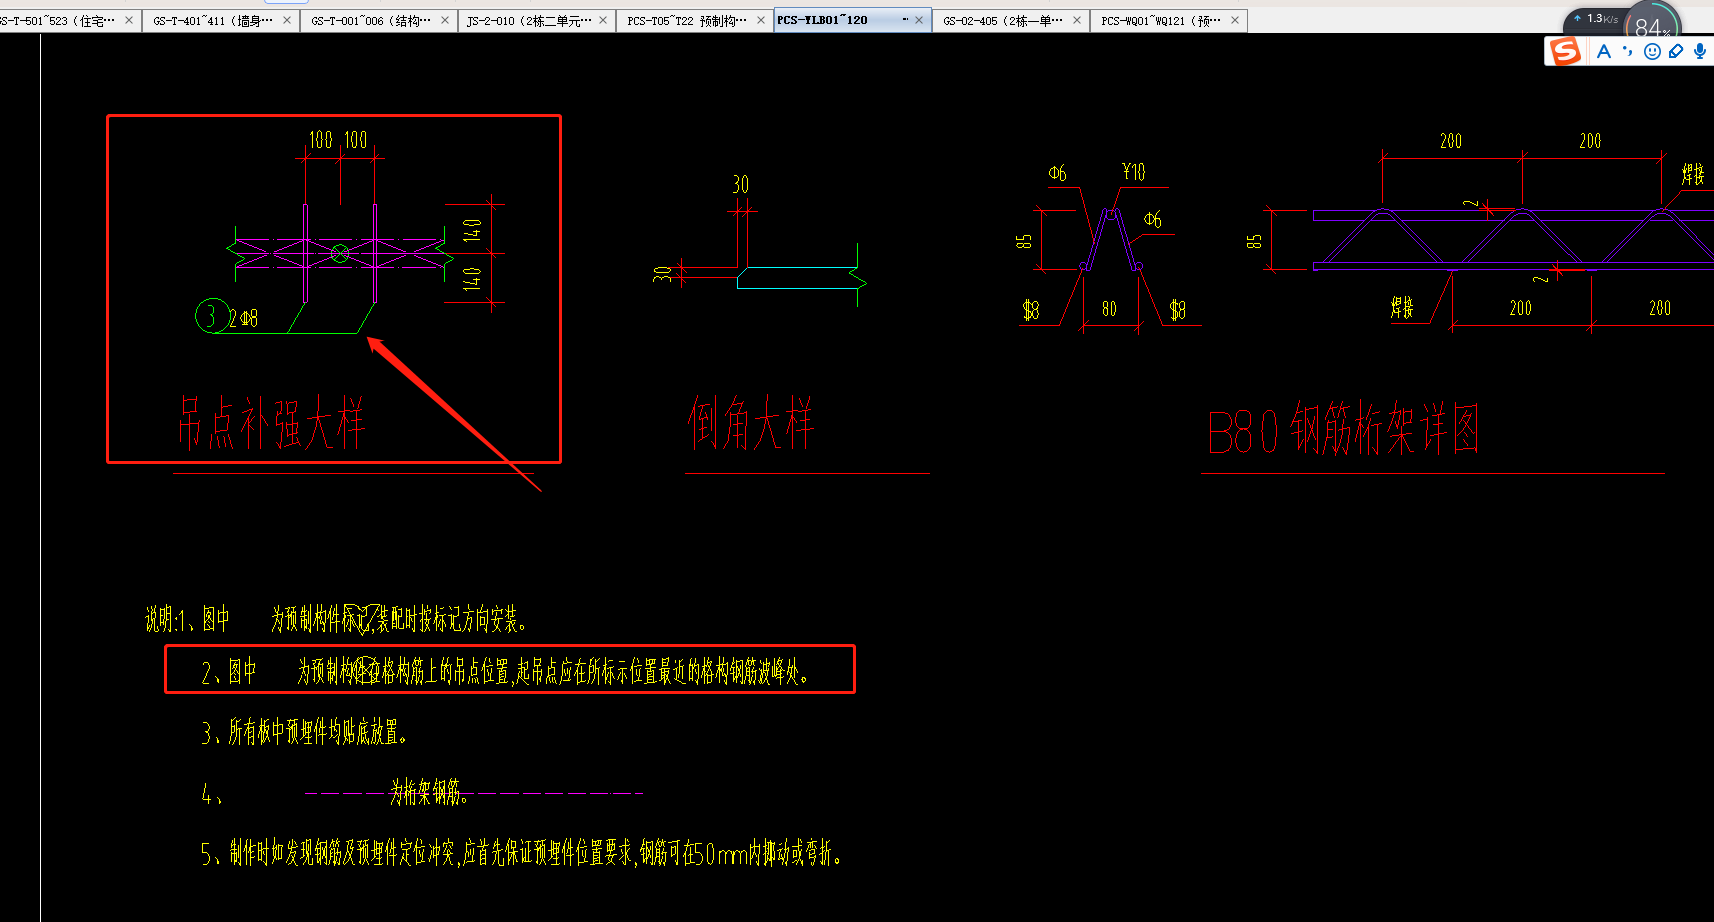Select note 2 about 吊点位置 text

(x=505, y=672)
